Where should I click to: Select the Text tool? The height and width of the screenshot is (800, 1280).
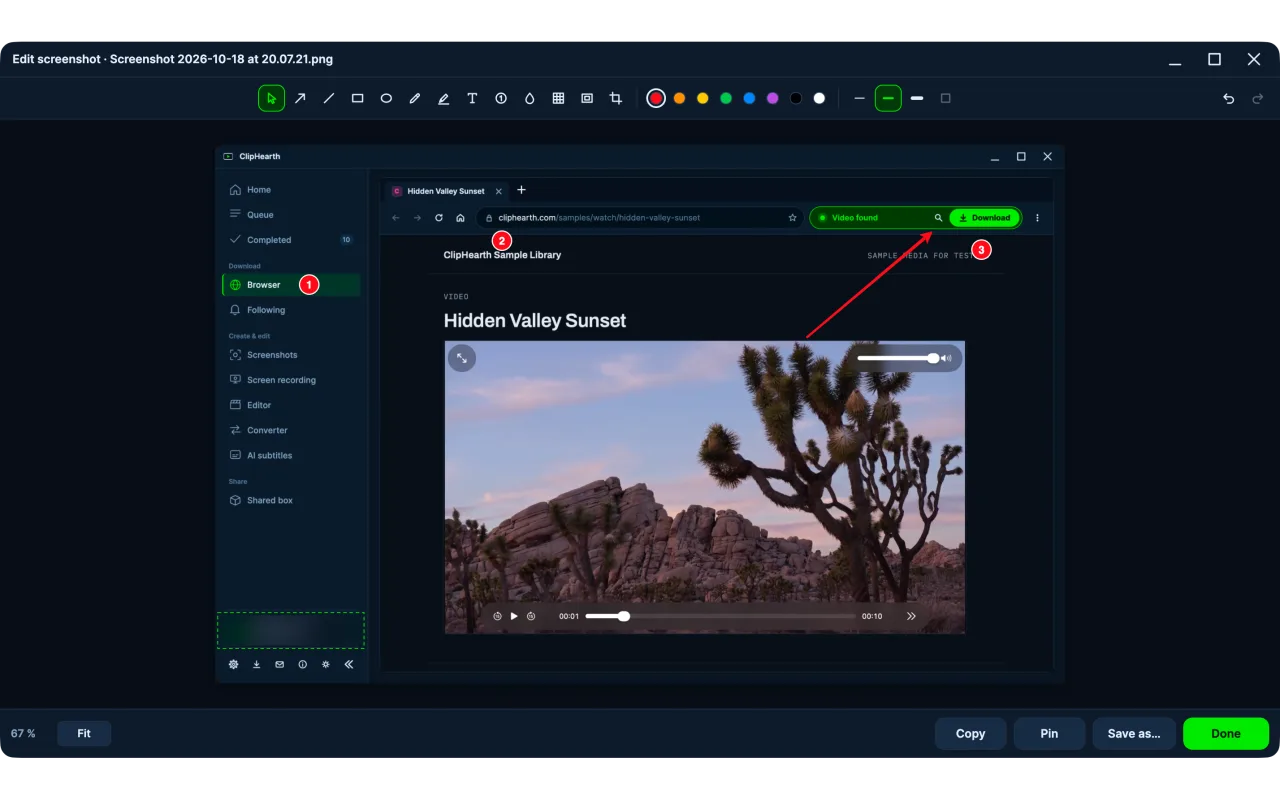pos(472,98)
